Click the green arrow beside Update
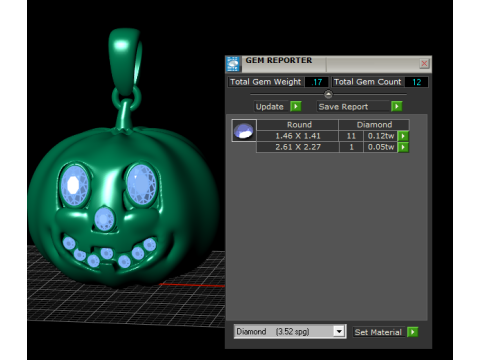This screenshot has width=480, height=360. point(296,106)
